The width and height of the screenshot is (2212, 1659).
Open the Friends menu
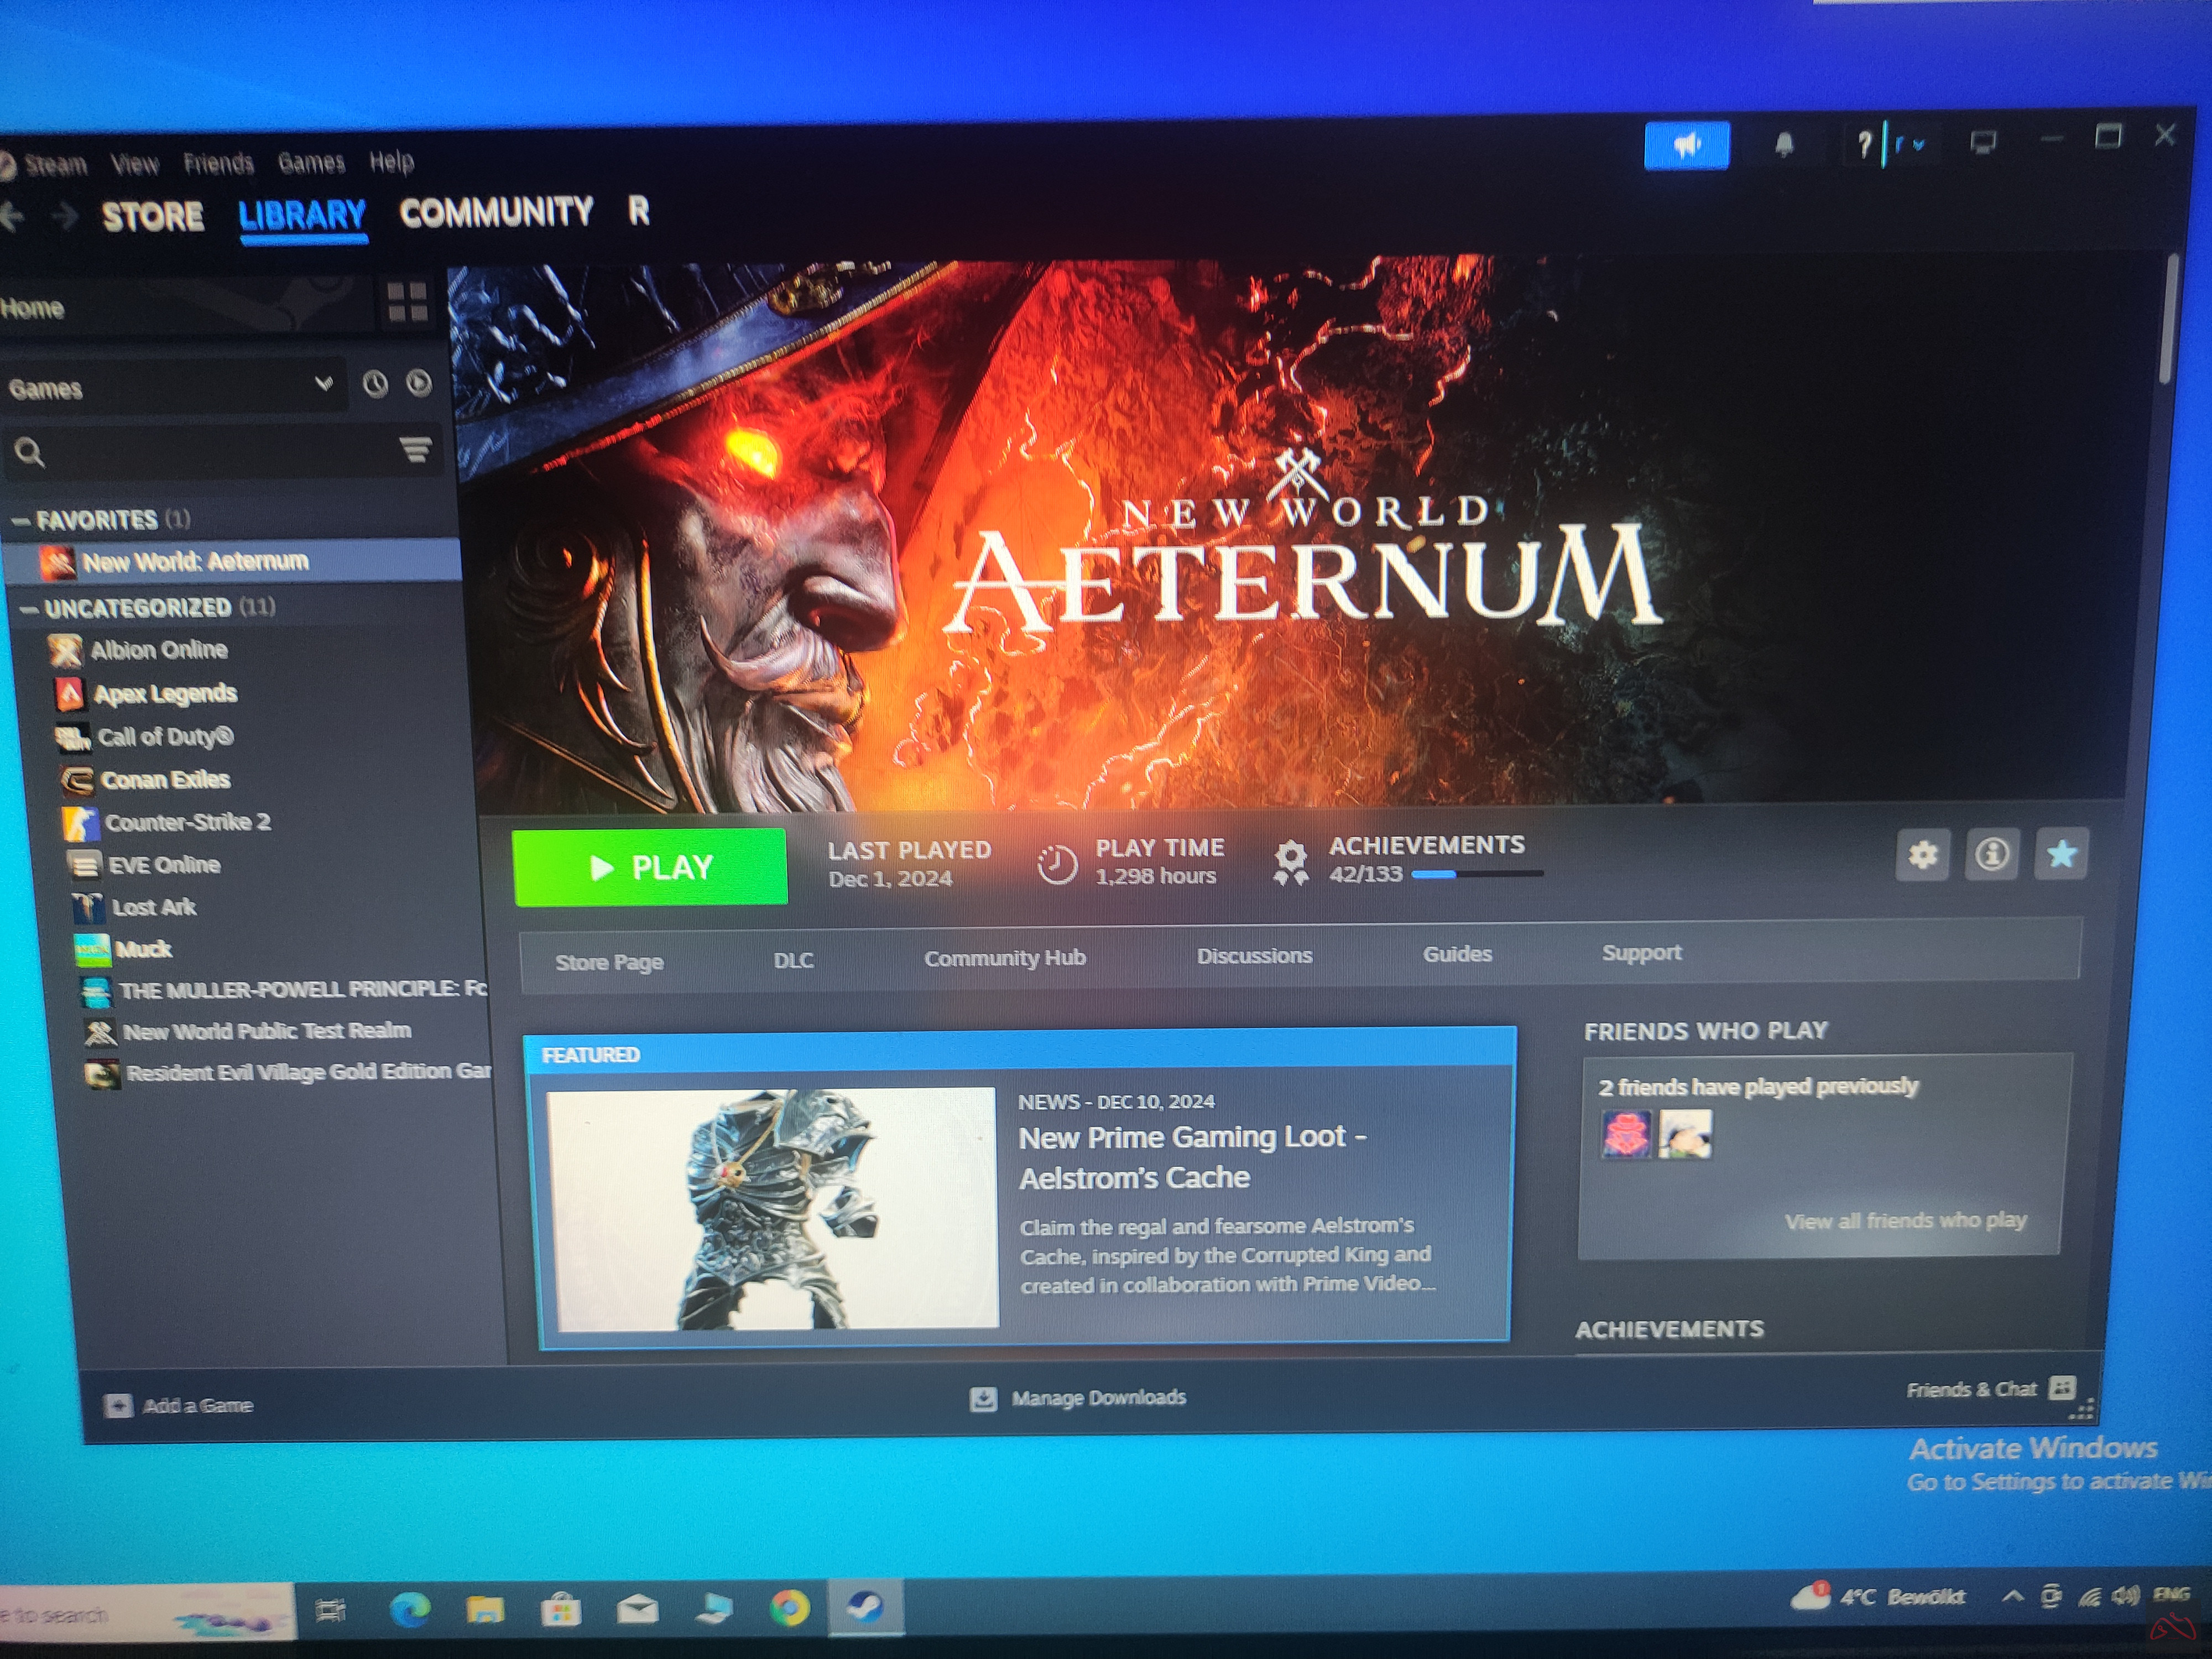coord(218,163)
